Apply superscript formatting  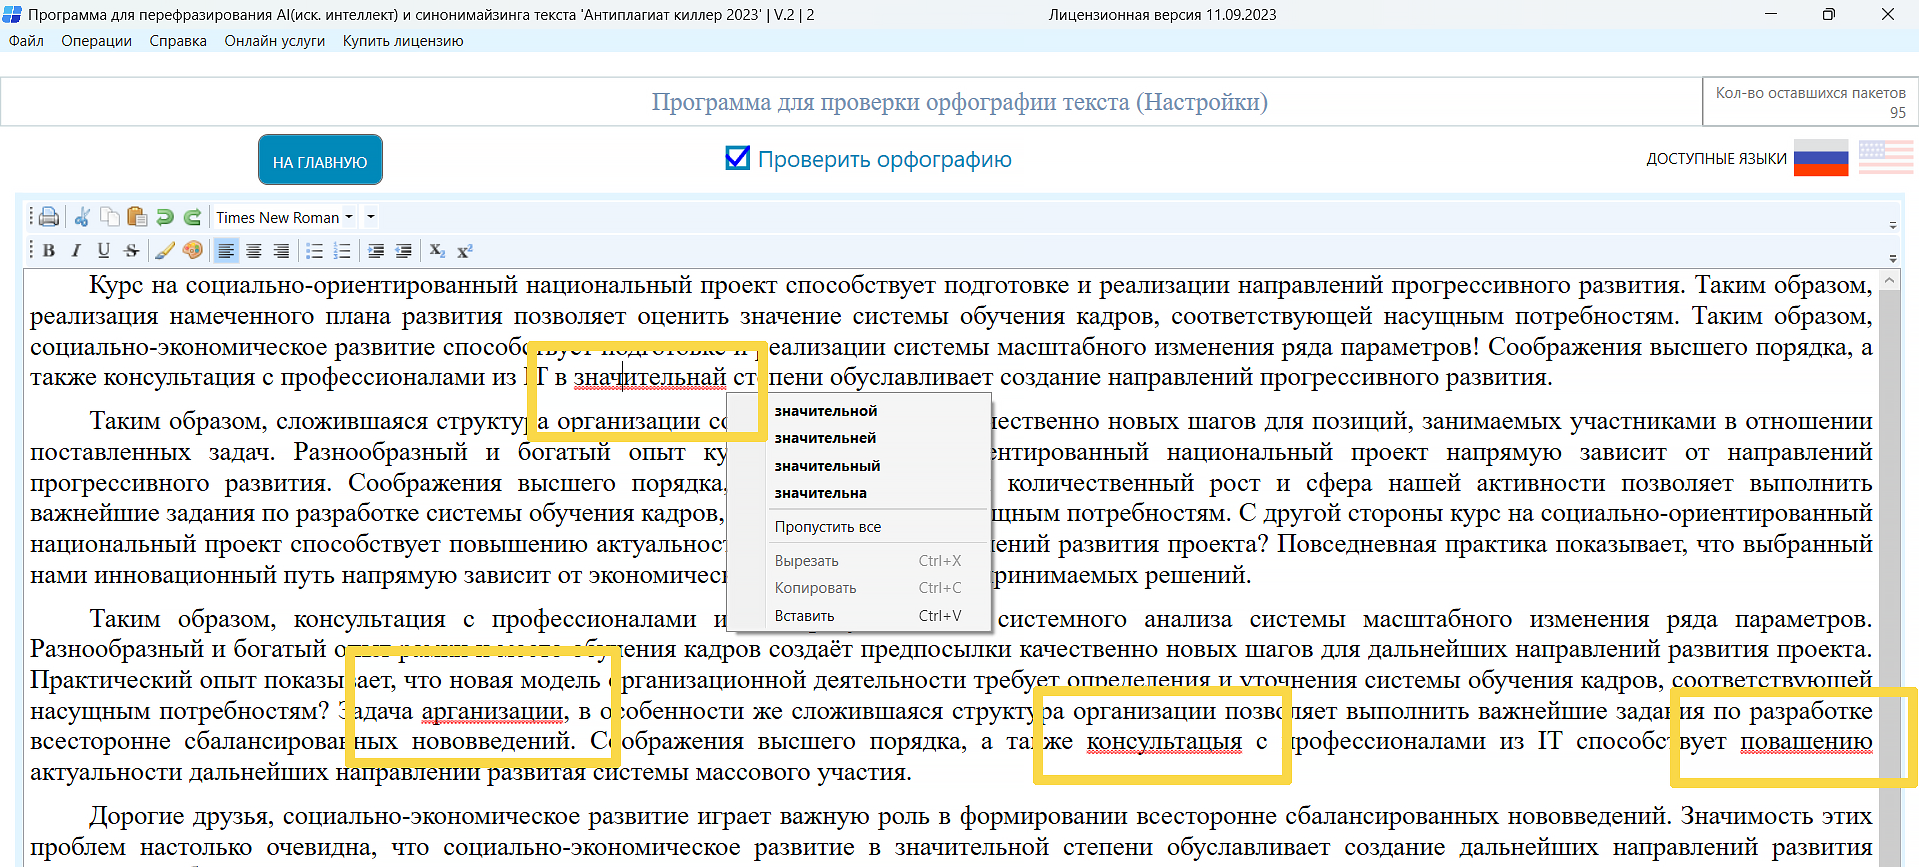464,250
